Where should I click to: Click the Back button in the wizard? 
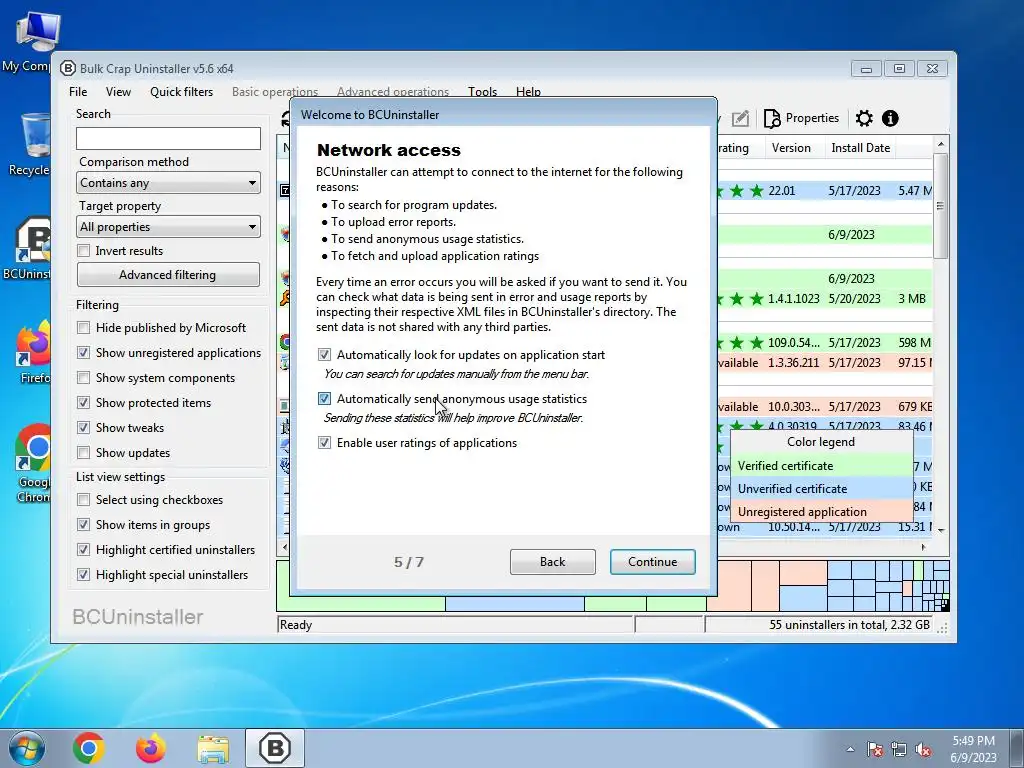(x=552, y=562)
